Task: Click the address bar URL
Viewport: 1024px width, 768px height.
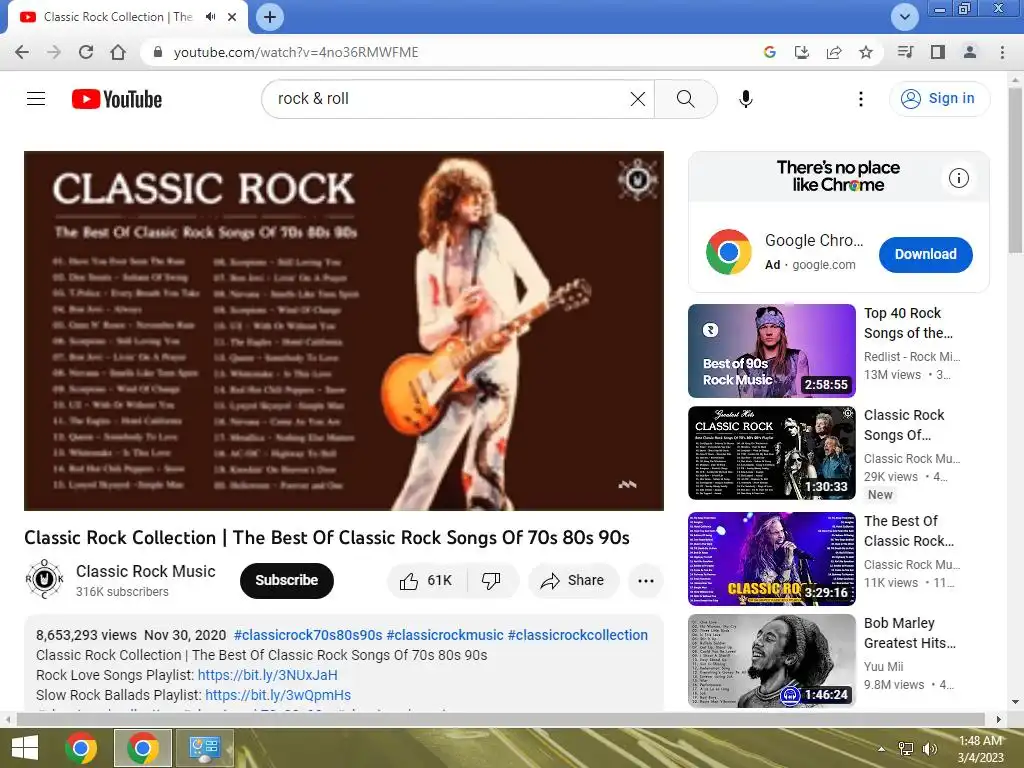Action: (296, 52)
